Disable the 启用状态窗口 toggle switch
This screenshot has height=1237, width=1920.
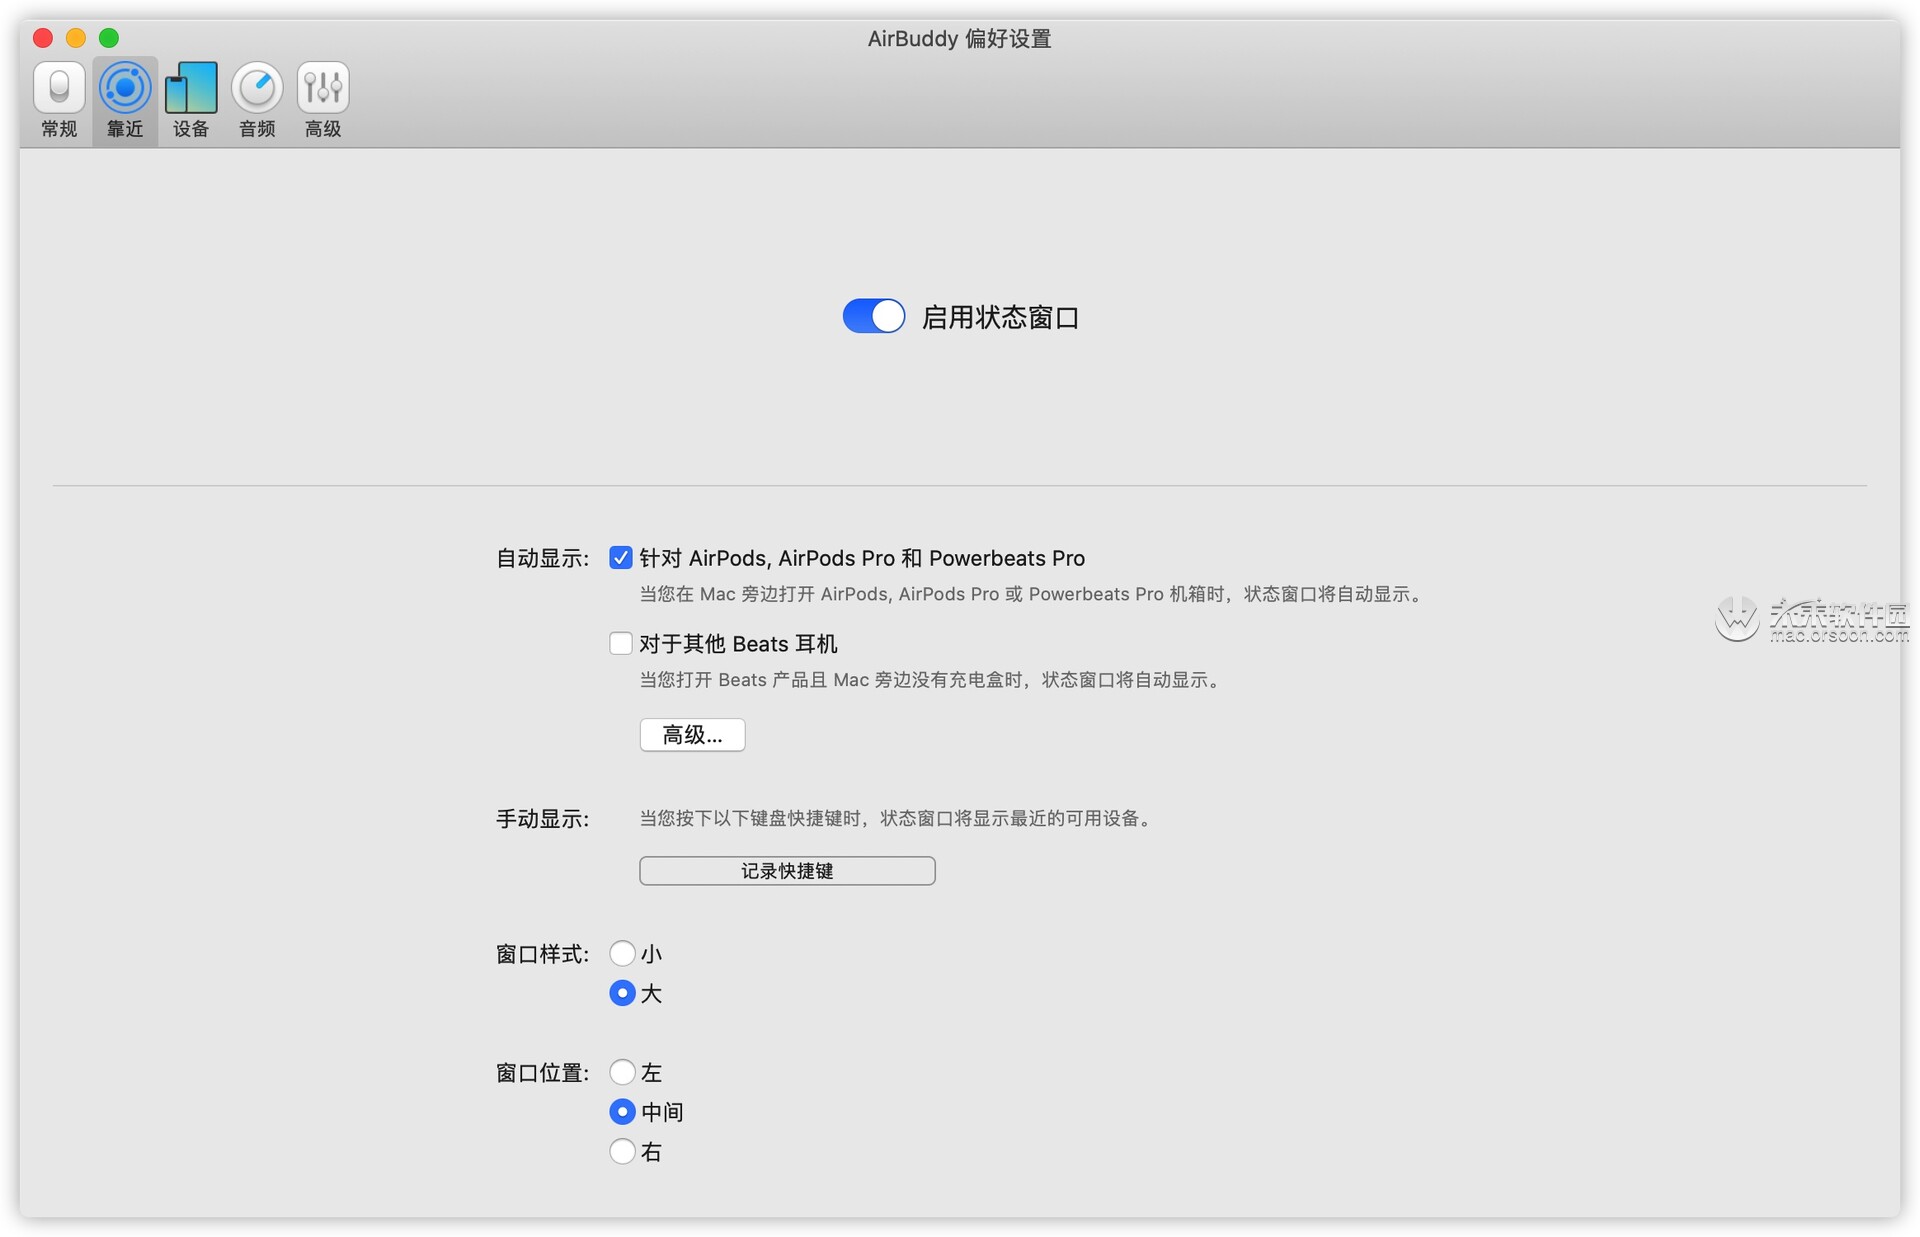(x=873, y=316)
